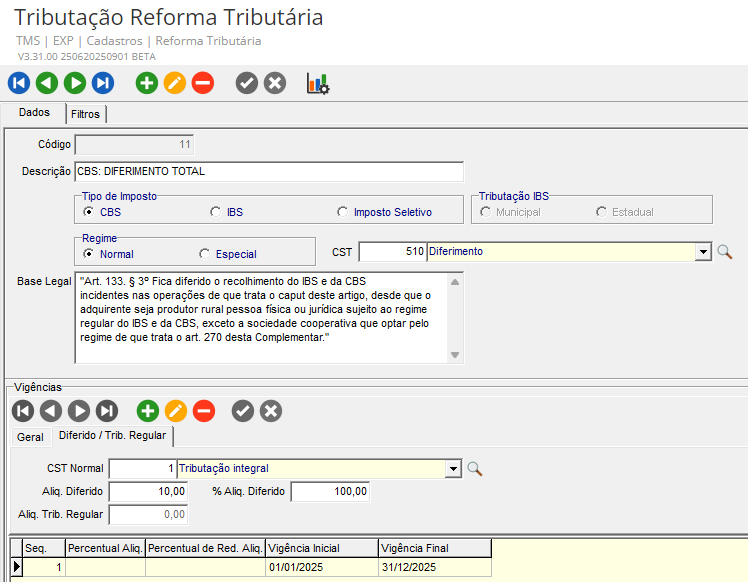Add new tax record with green plus
The image size is (748, 582).
click(x=147, y=83)
